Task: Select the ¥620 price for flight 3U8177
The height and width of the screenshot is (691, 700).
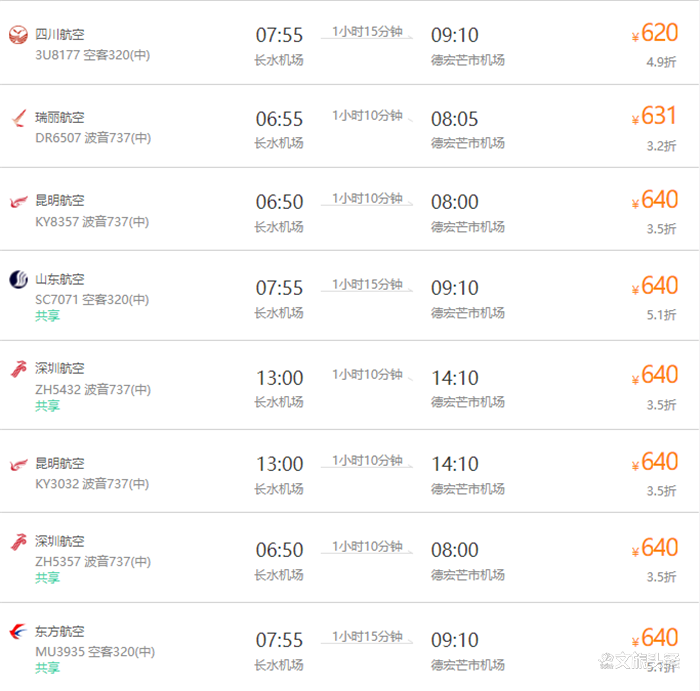Action: pos(655,33)
